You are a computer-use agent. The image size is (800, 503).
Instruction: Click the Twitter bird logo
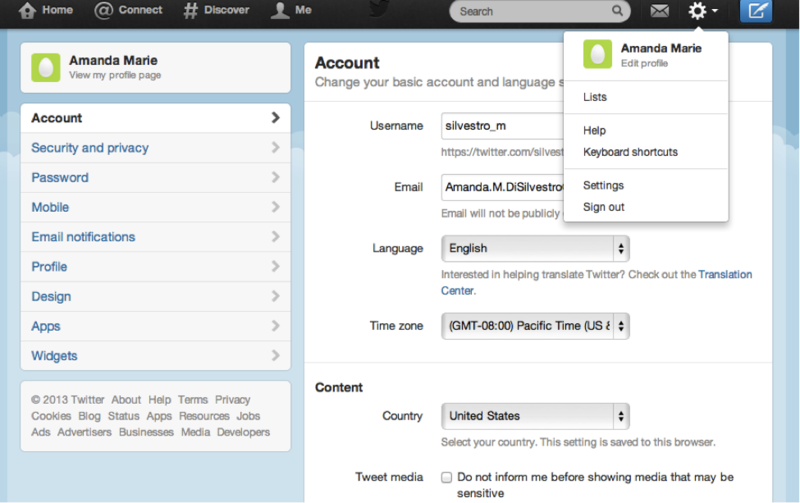[379, 9]
